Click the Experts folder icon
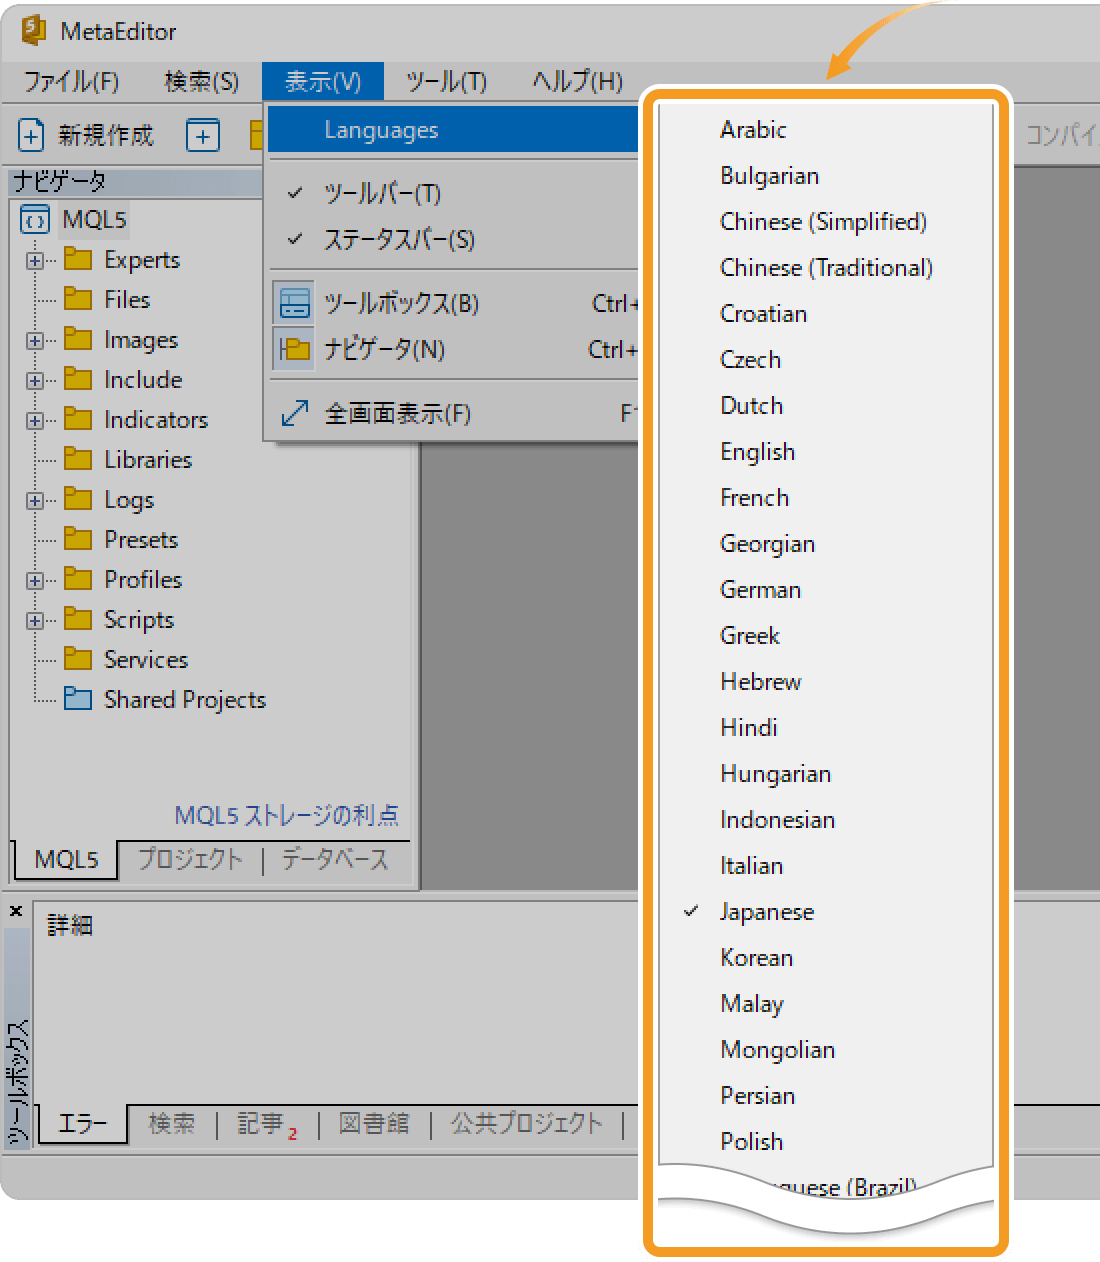Viewport: 1100px width, 1262px height. 78,259
